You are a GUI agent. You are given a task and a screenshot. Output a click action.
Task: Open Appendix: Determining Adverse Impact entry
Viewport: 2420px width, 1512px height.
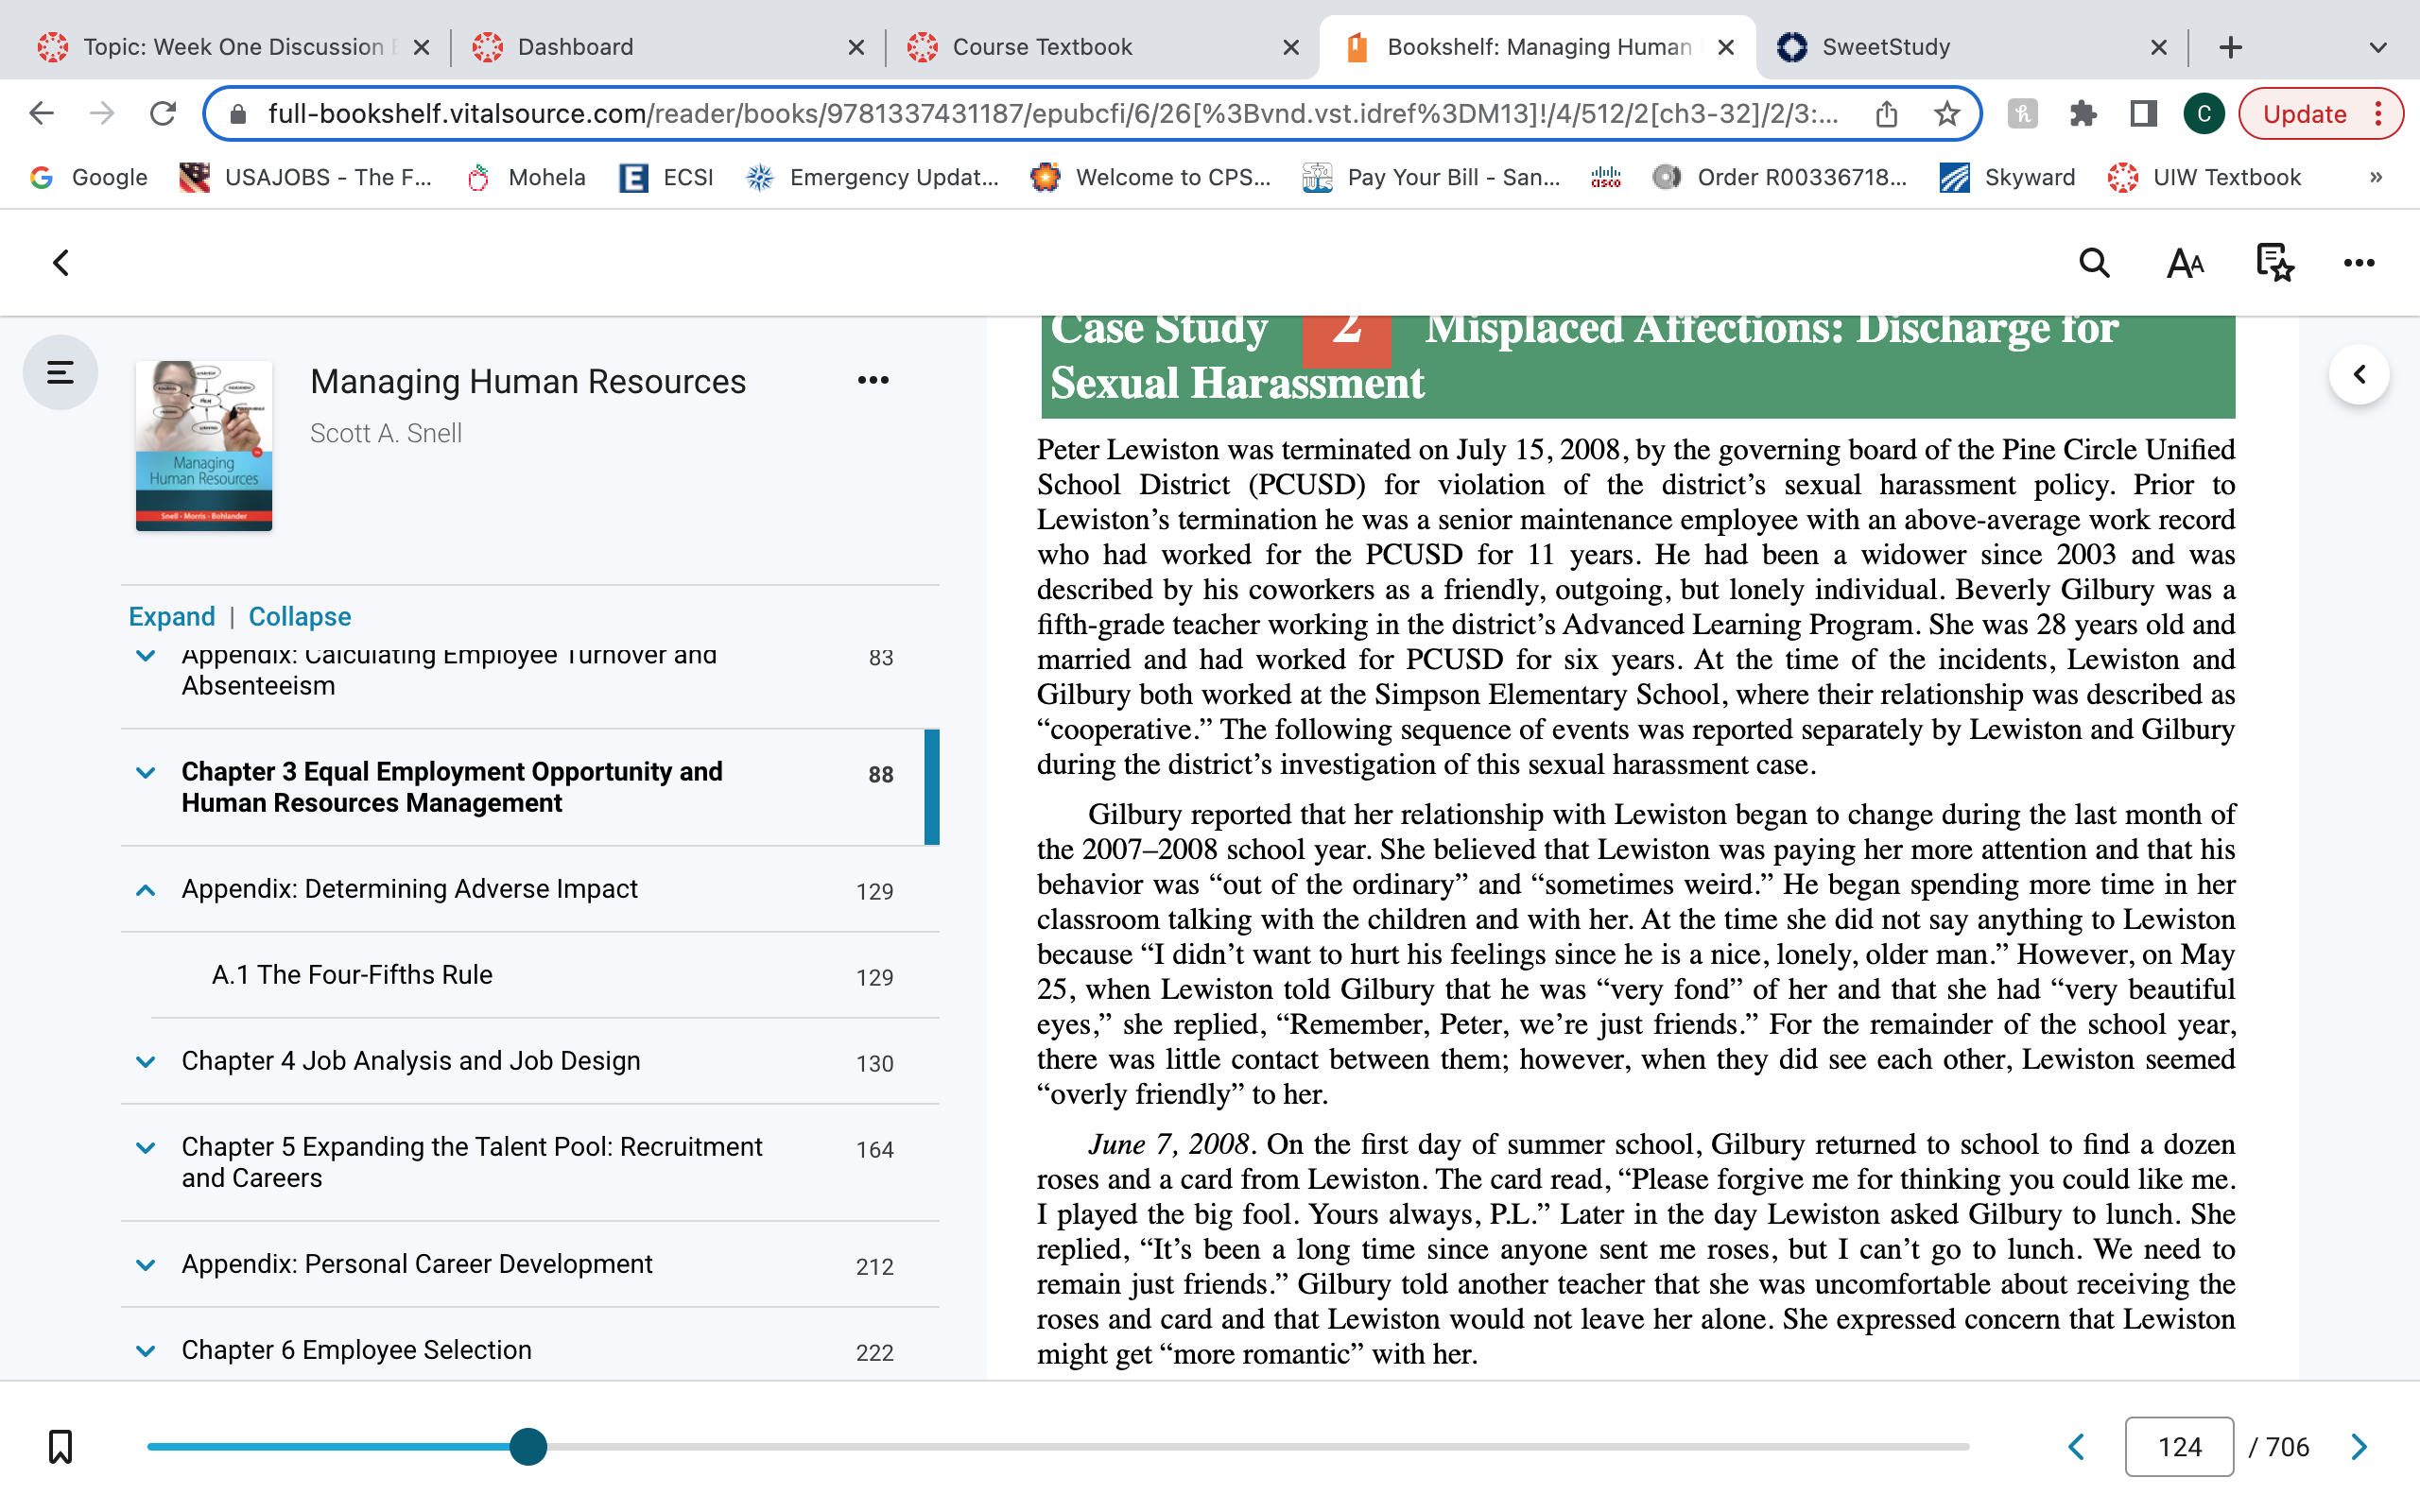409,889
